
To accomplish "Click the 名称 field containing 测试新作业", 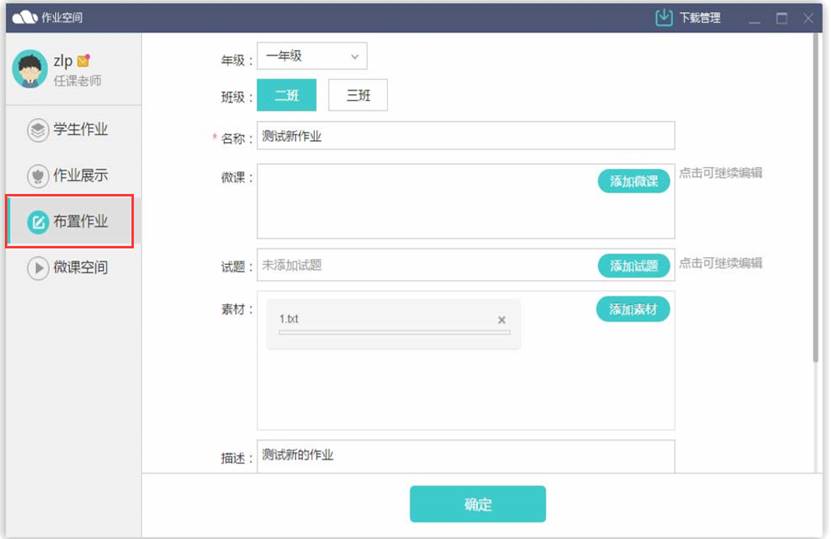I will pos(466,136).
